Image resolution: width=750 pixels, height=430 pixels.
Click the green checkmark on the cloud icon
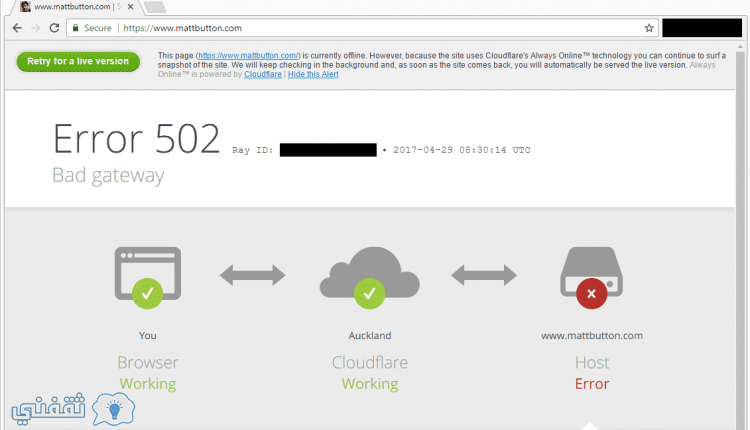[x=369, y=293]
